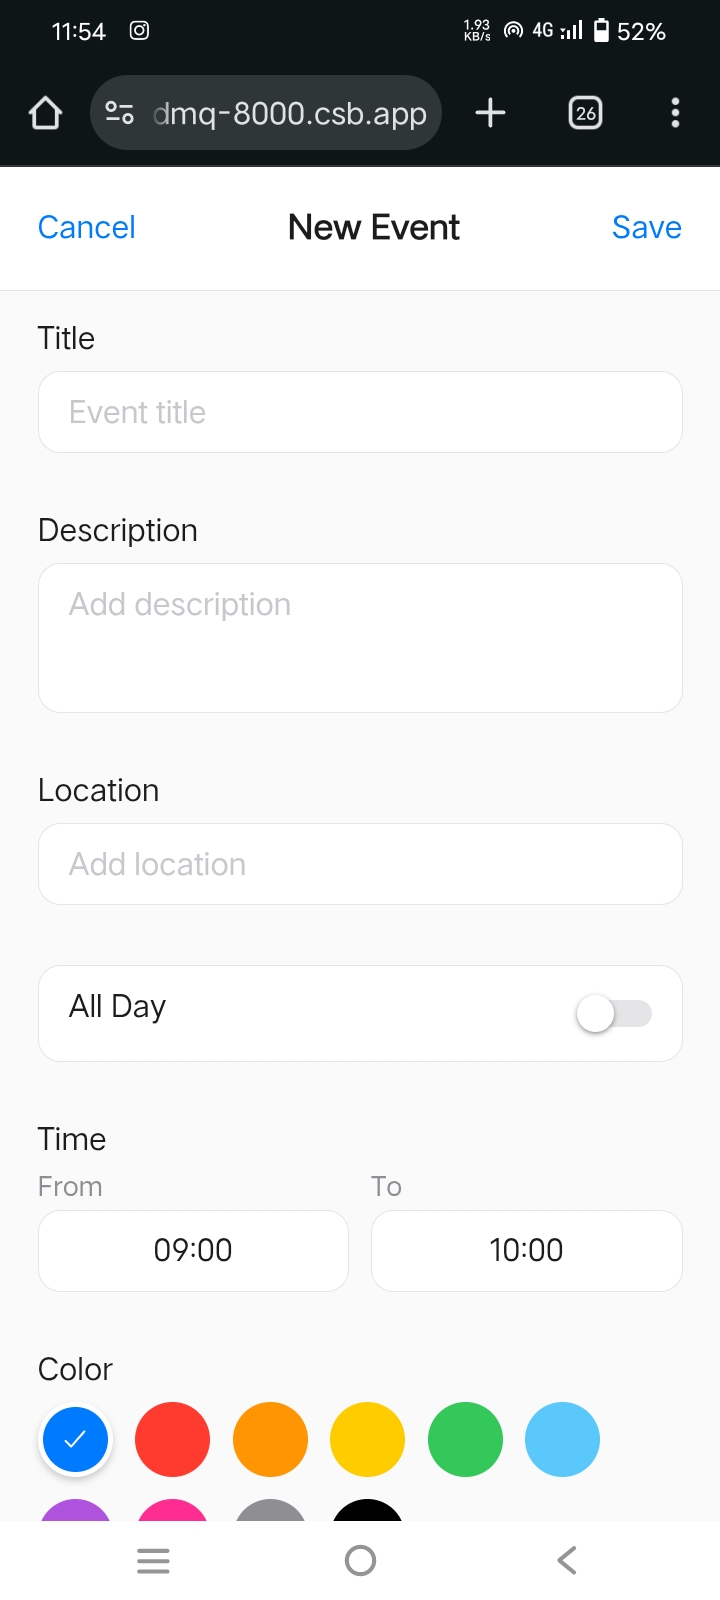Select the green event color
This screenshot has height=1600, width=720.
point(465,1439)
